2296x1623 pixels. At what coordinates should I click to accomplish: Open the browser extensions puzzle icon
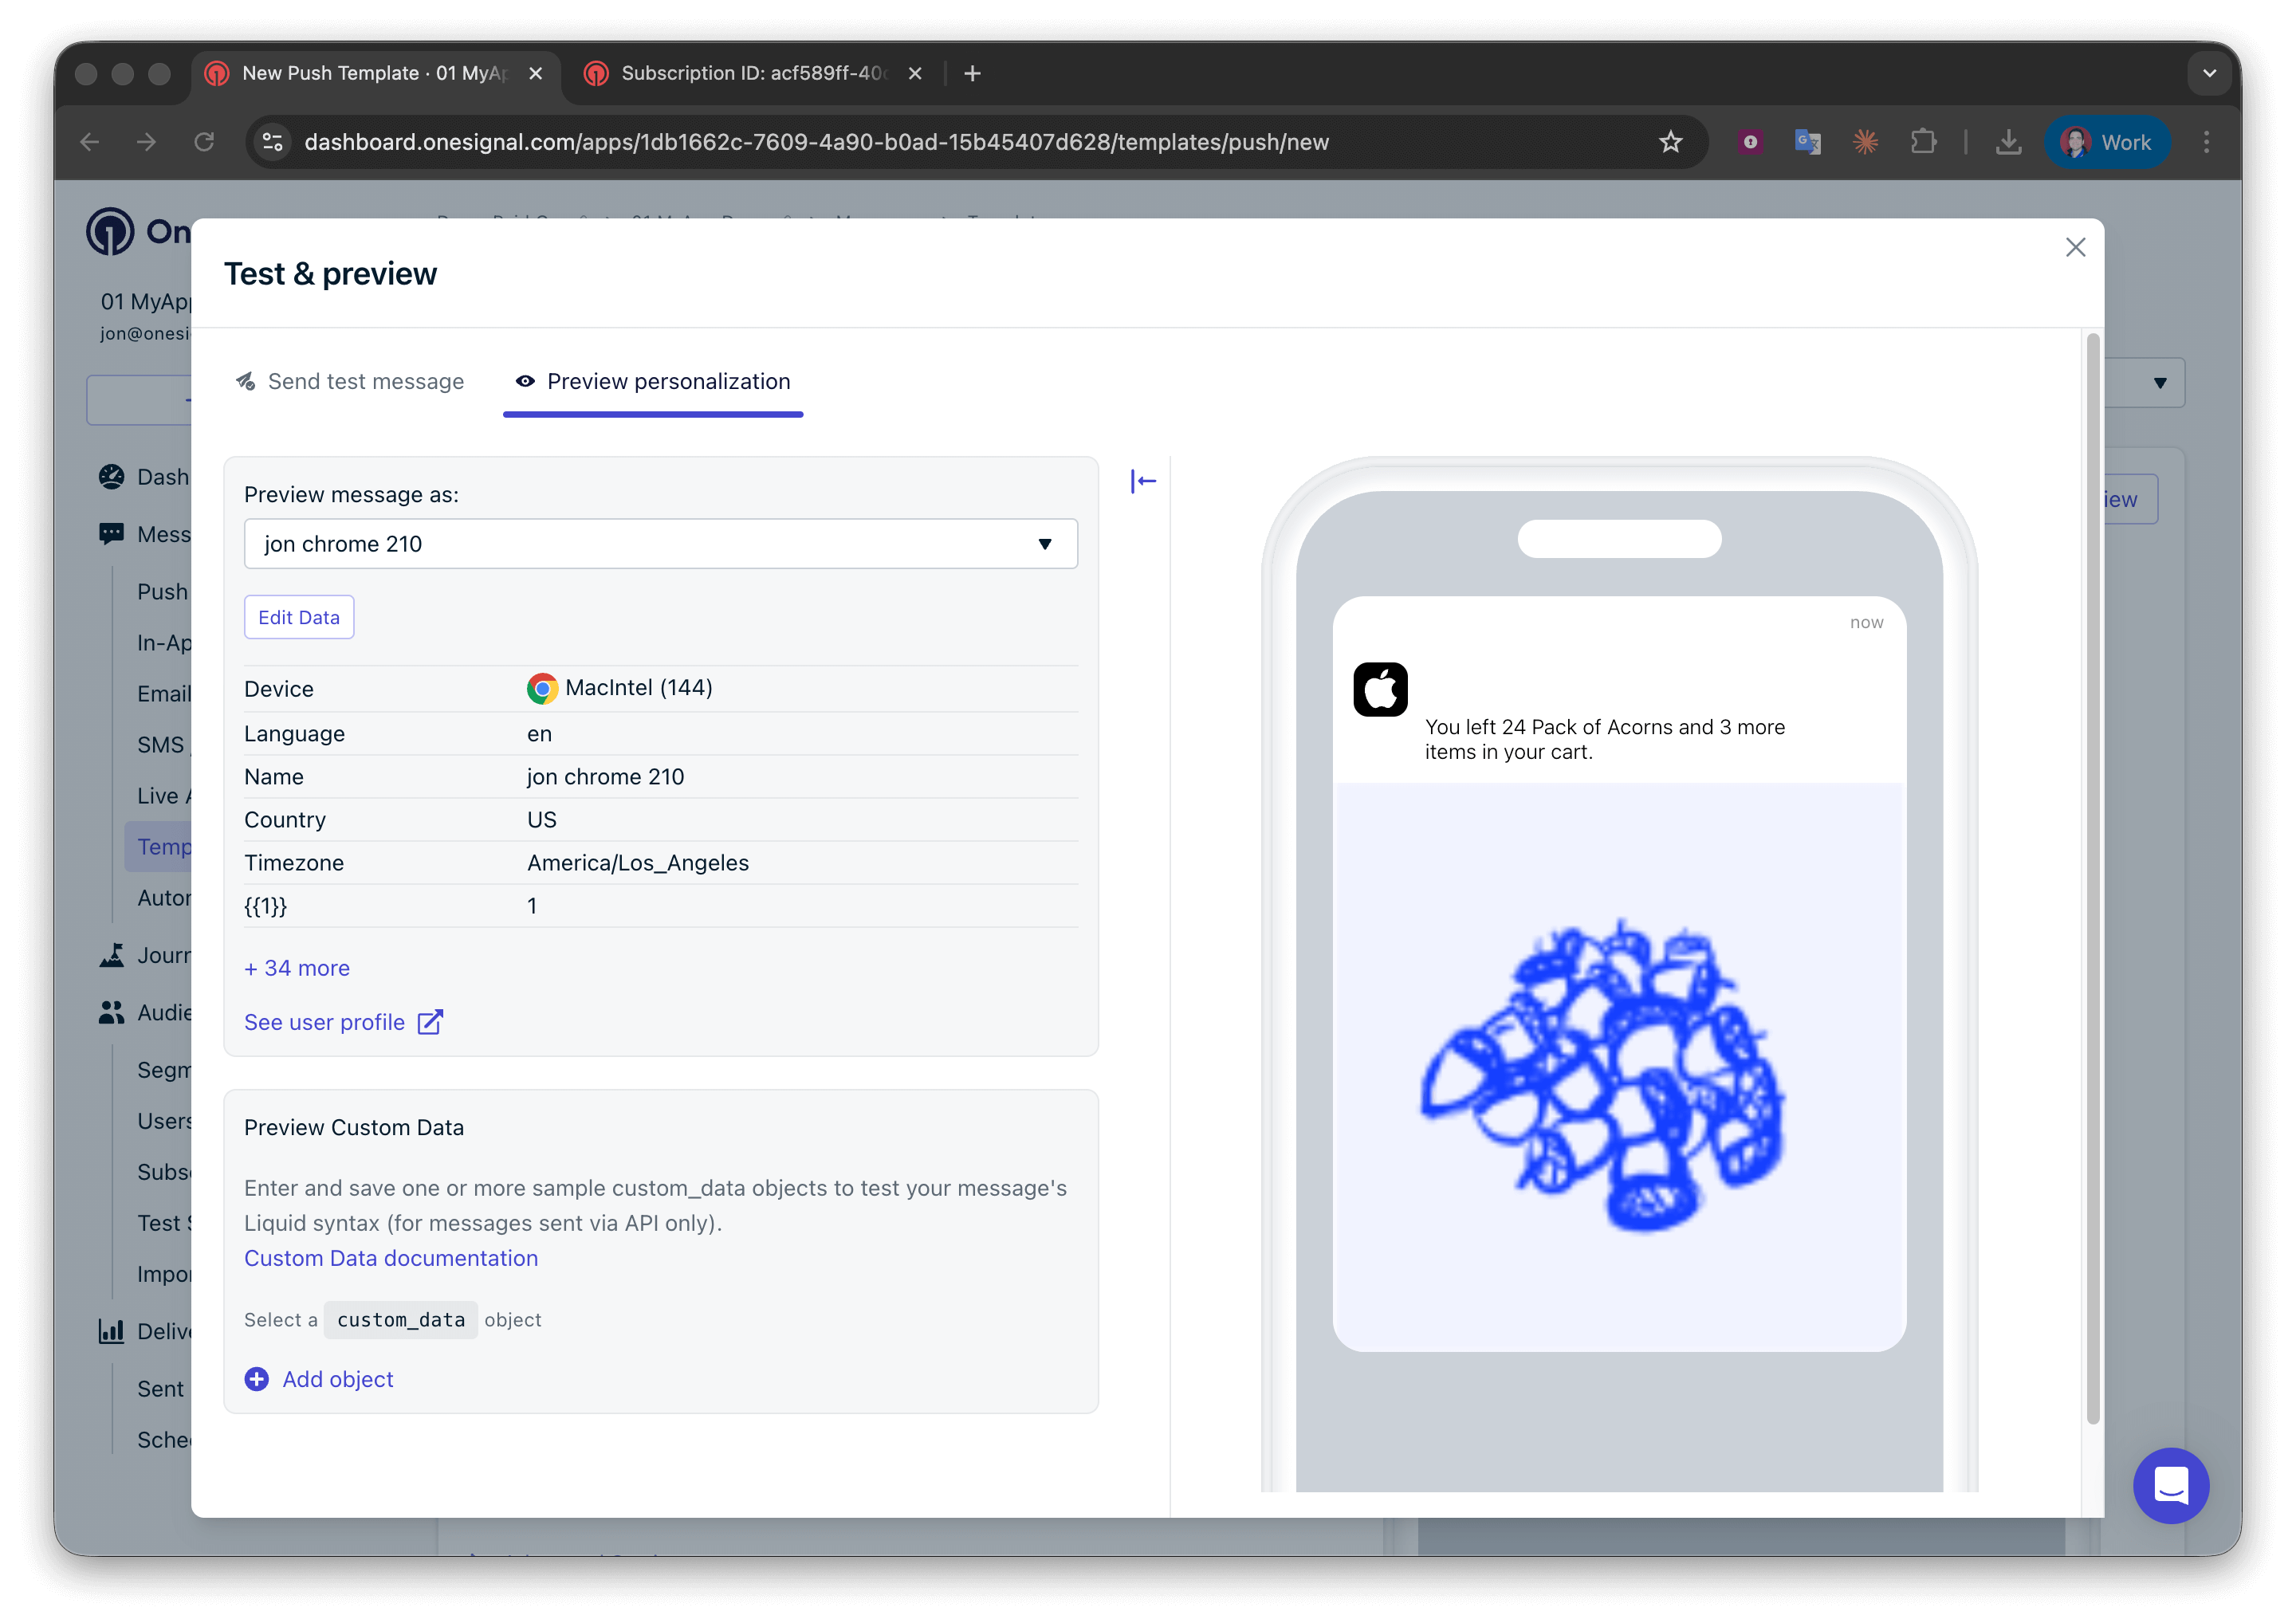[x=1923, y=142]
